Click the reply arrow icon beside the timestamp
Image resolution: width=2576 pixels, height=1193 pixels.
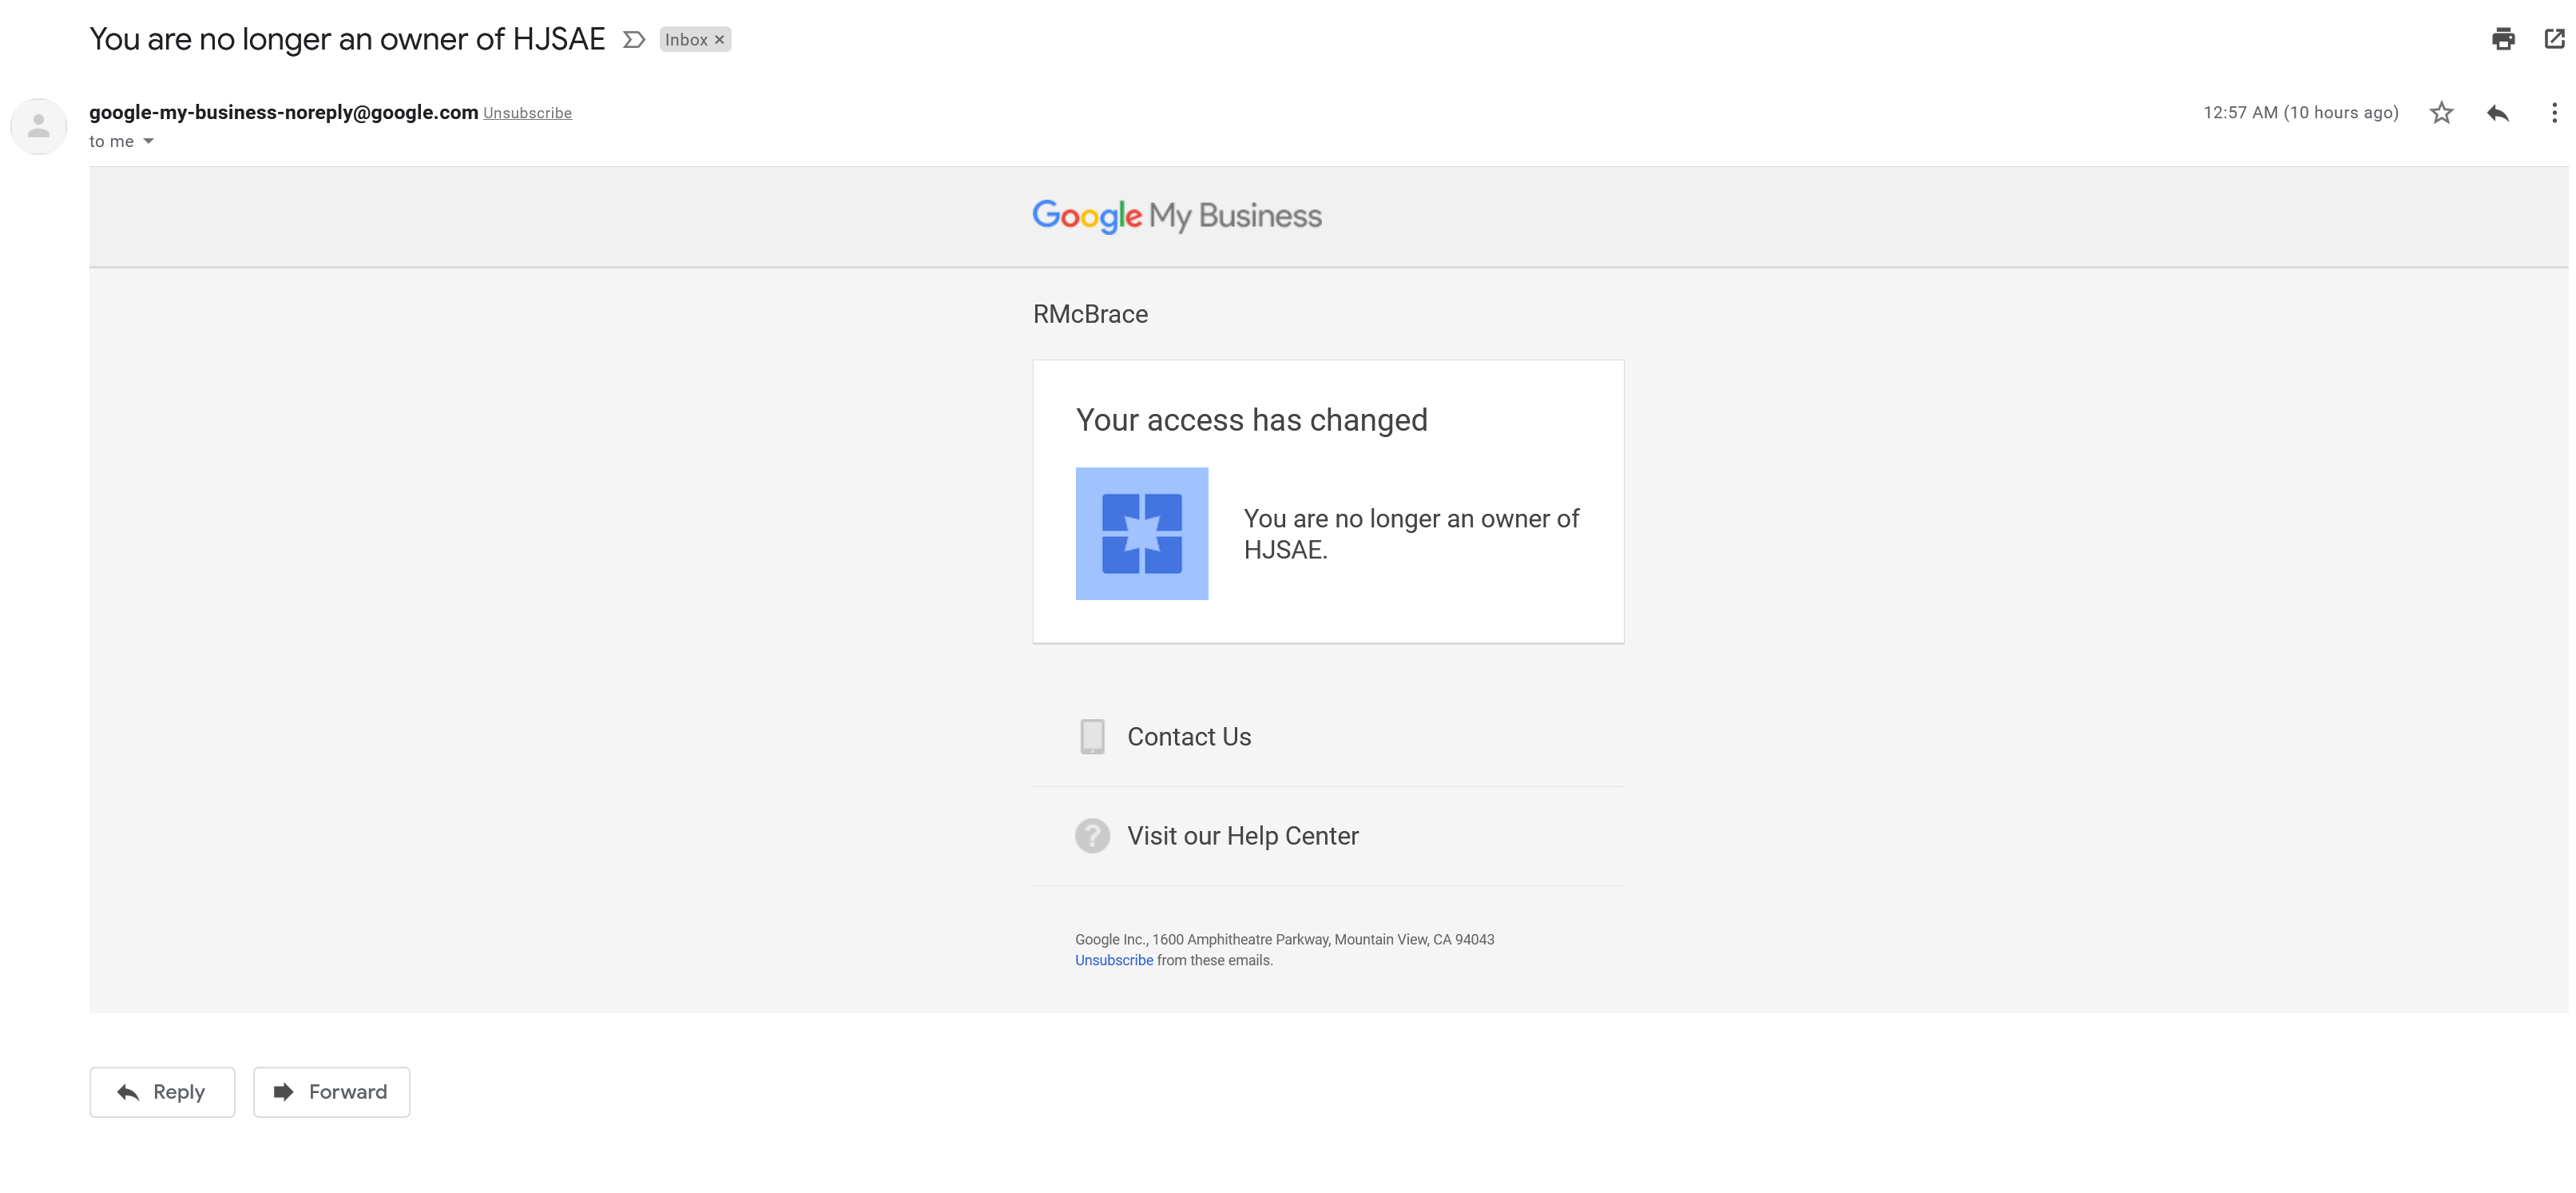[2497, 113]
